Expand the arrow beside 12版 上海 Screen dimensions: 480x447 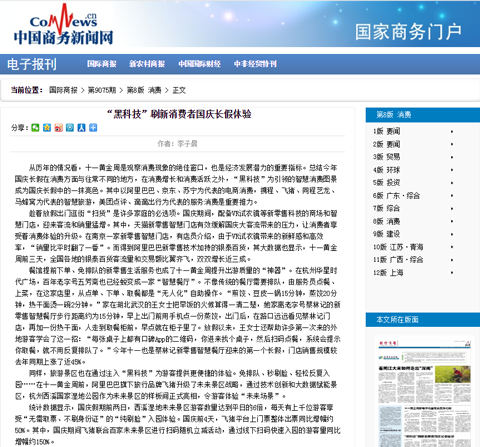click(x=452, y=273)
